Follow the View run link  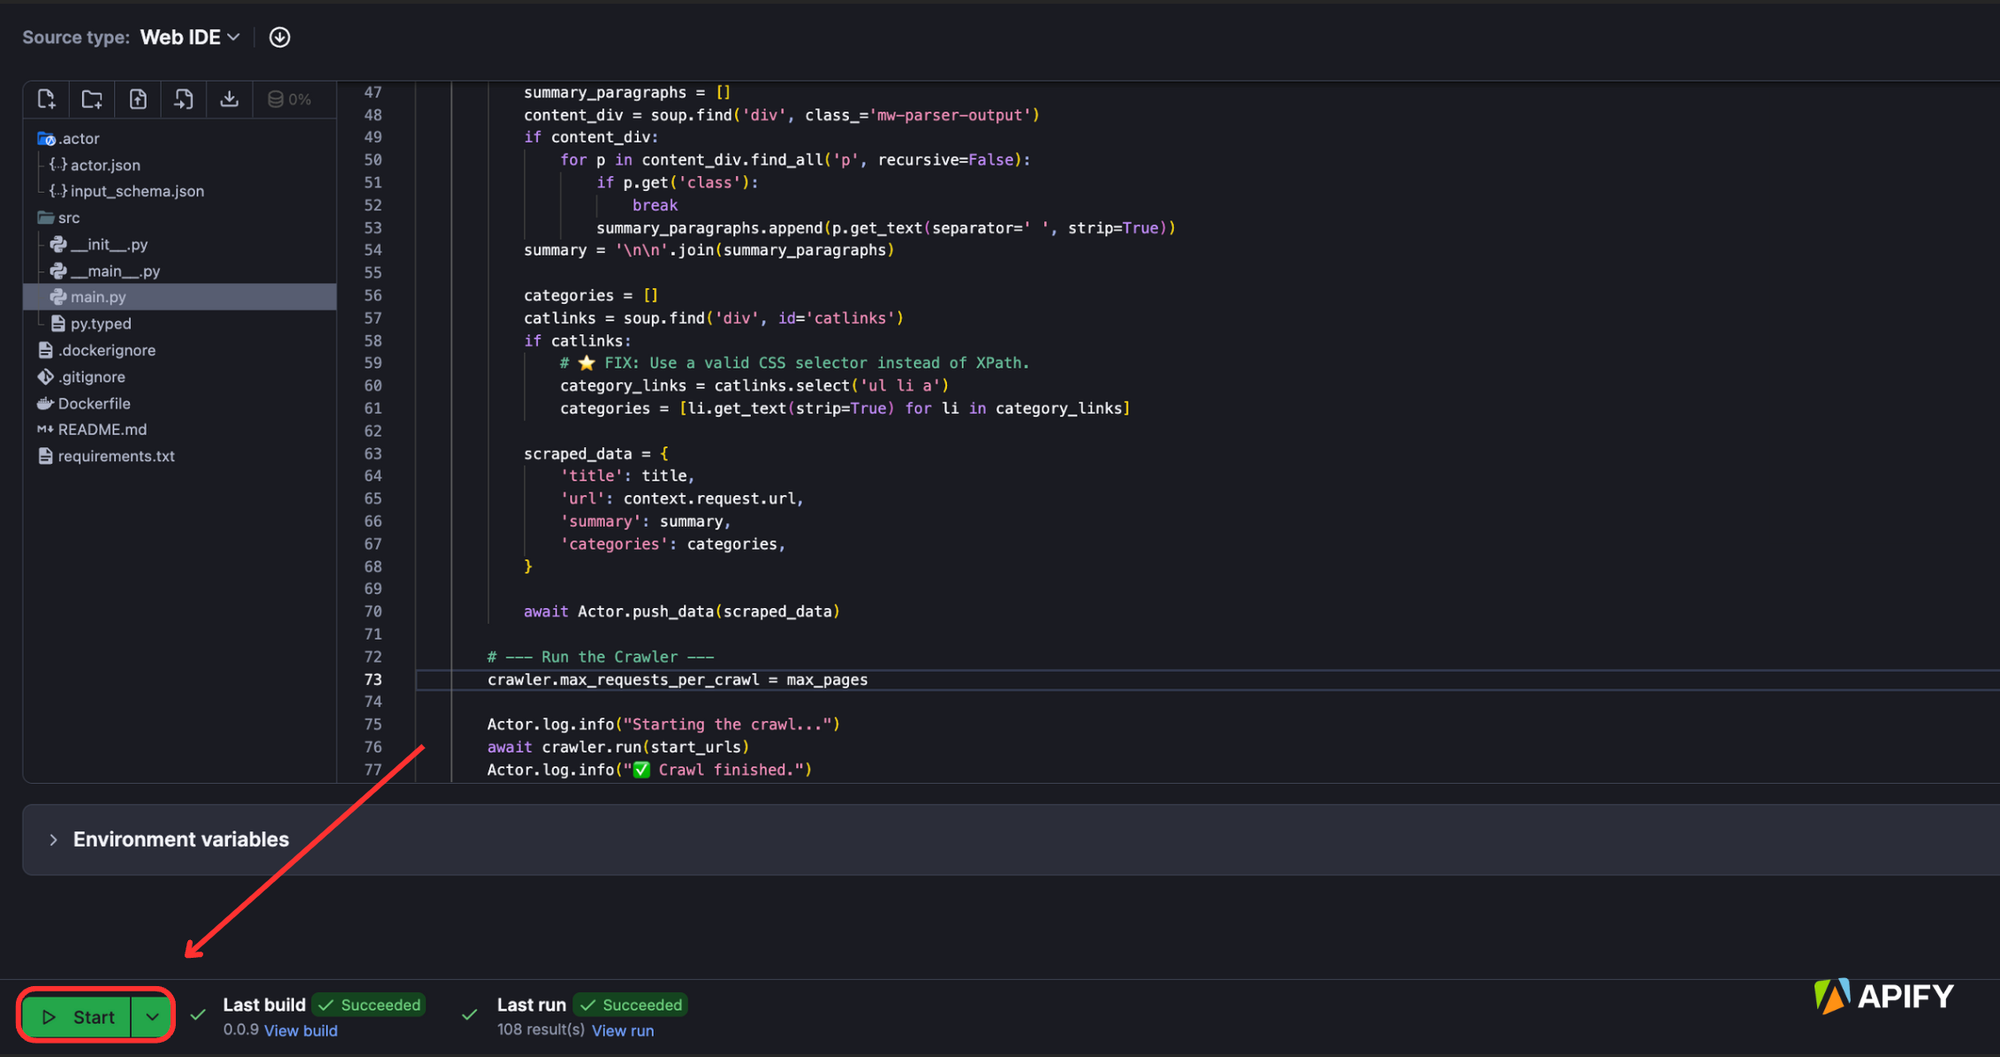click(623, 1031)
